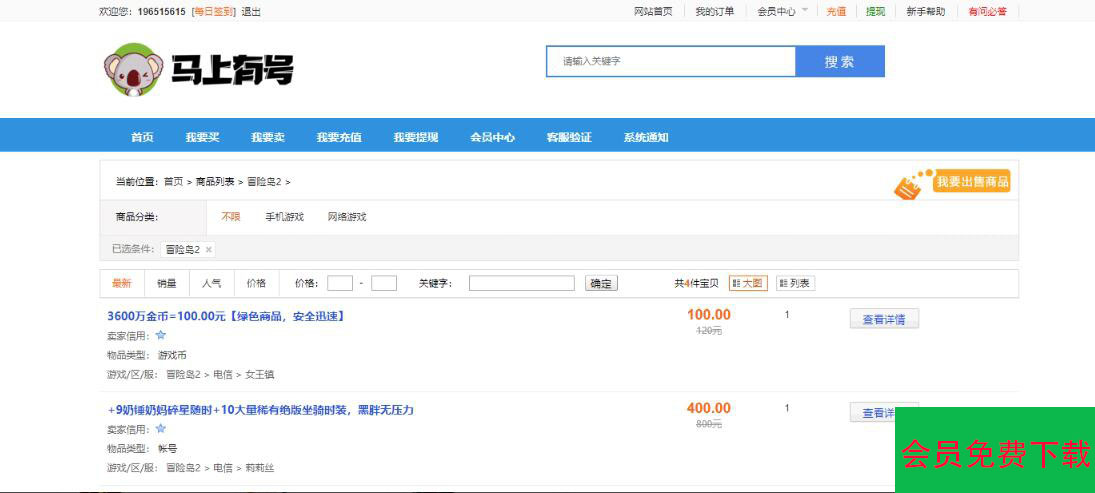Click seller credit star of second listing

(161, 428)
